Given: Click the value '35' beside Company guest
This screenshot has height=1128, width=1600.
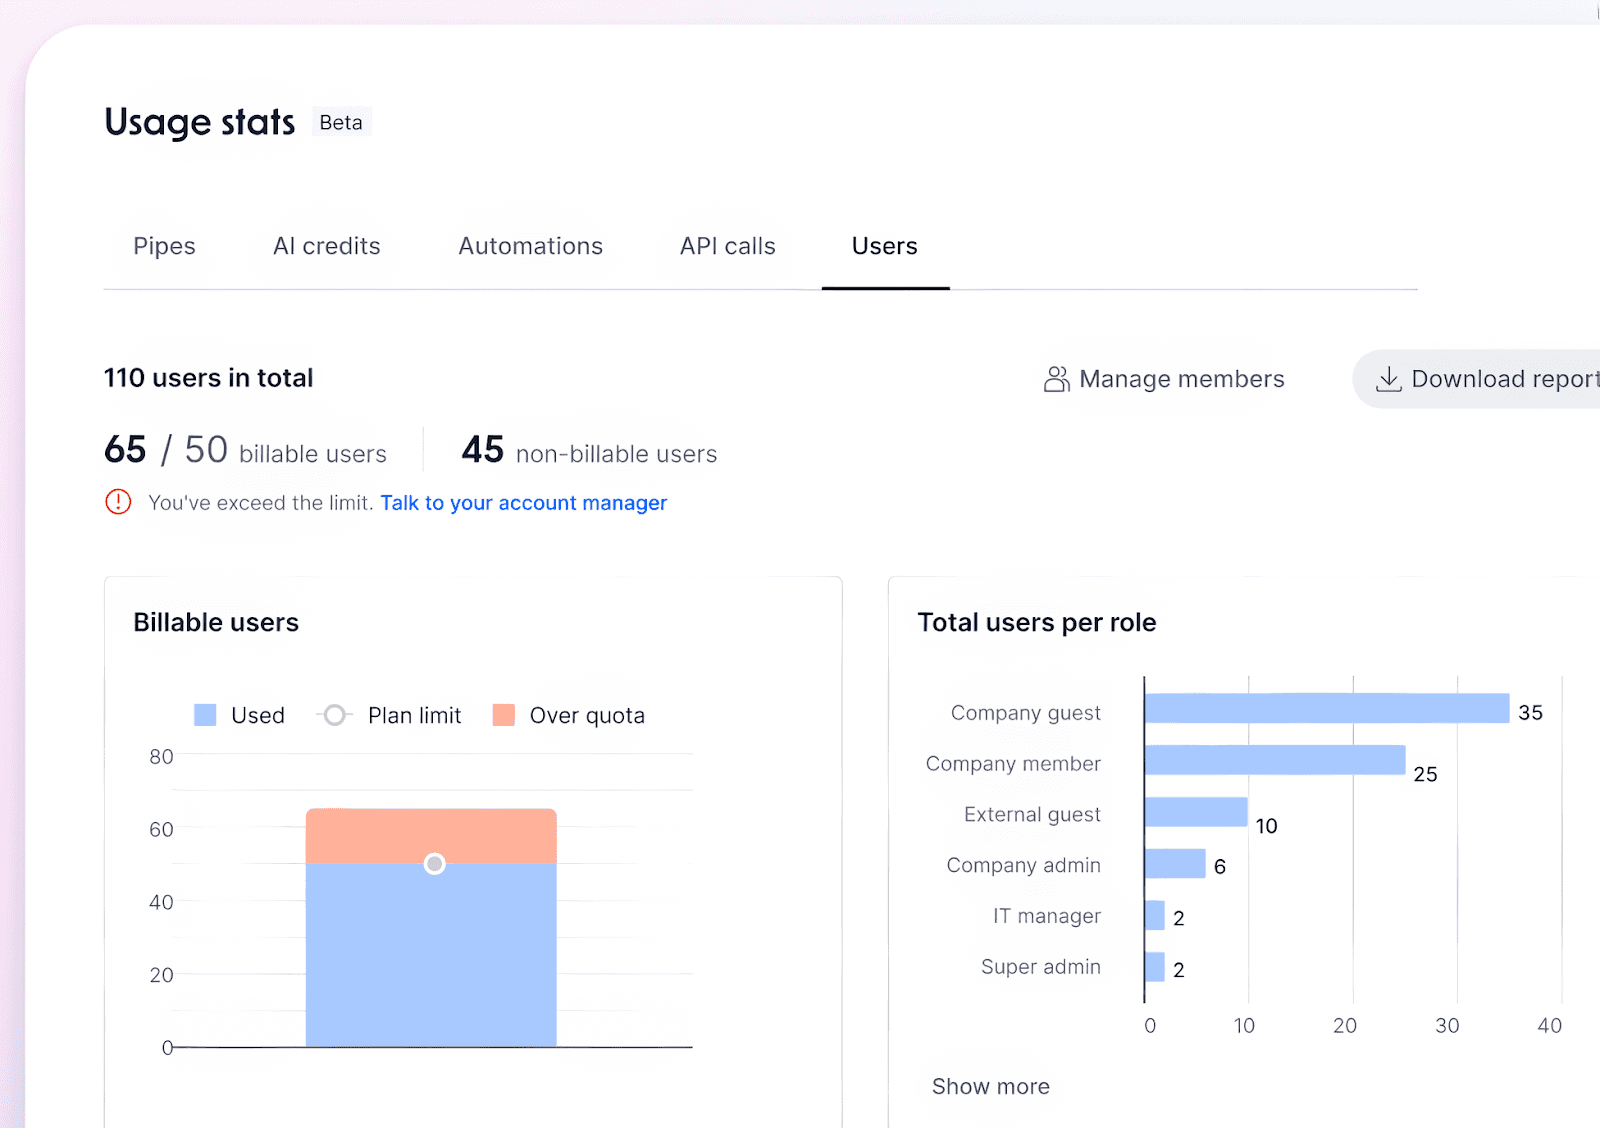Looking at the screenshot, I should (x=1530, y=713).
